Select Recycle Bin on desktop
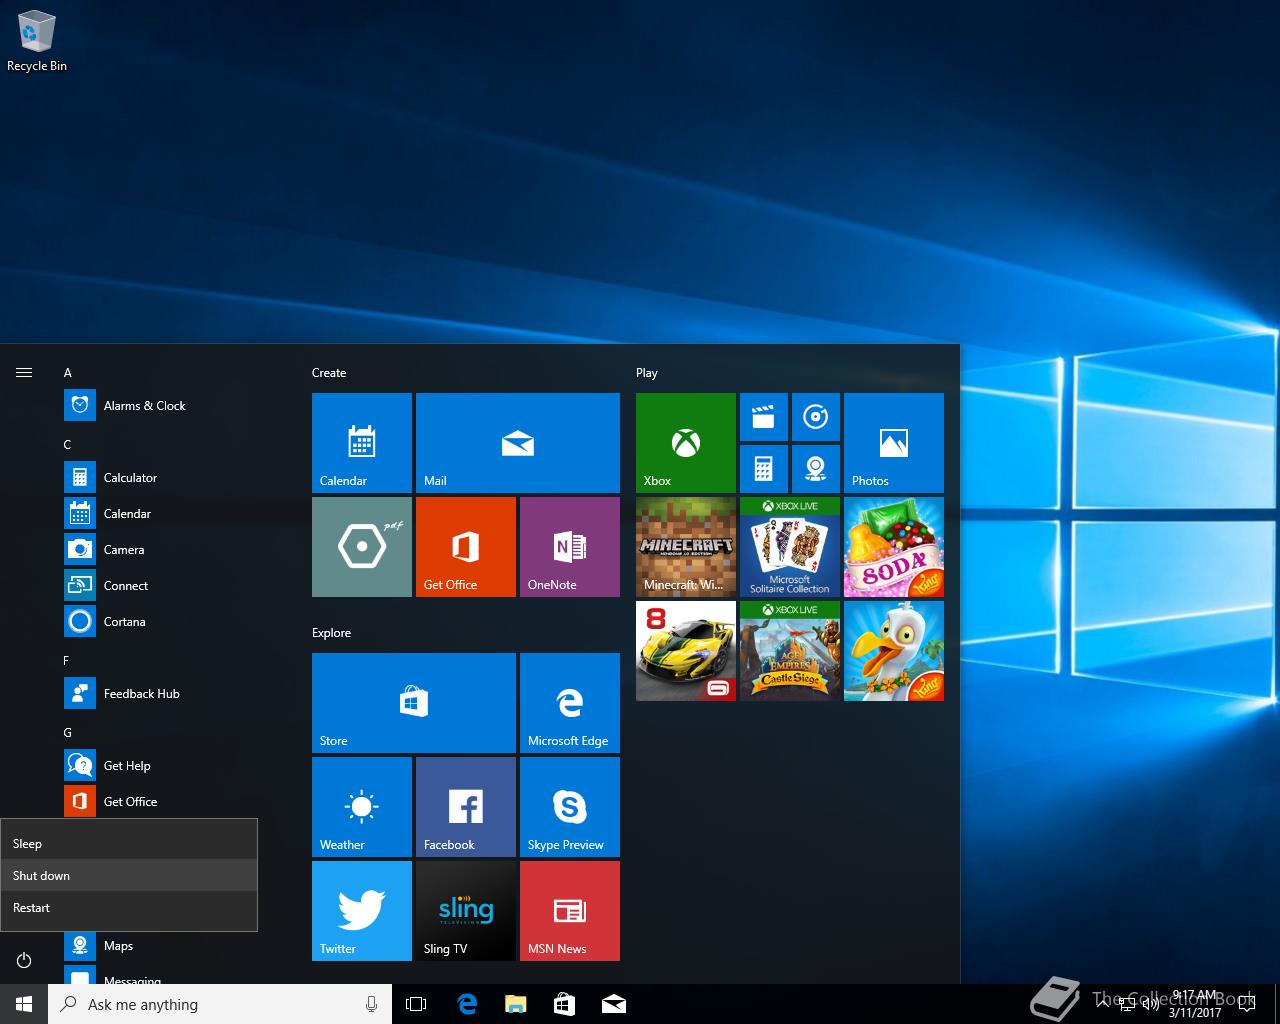The image size is (1280, 1024). pos(37,41)
